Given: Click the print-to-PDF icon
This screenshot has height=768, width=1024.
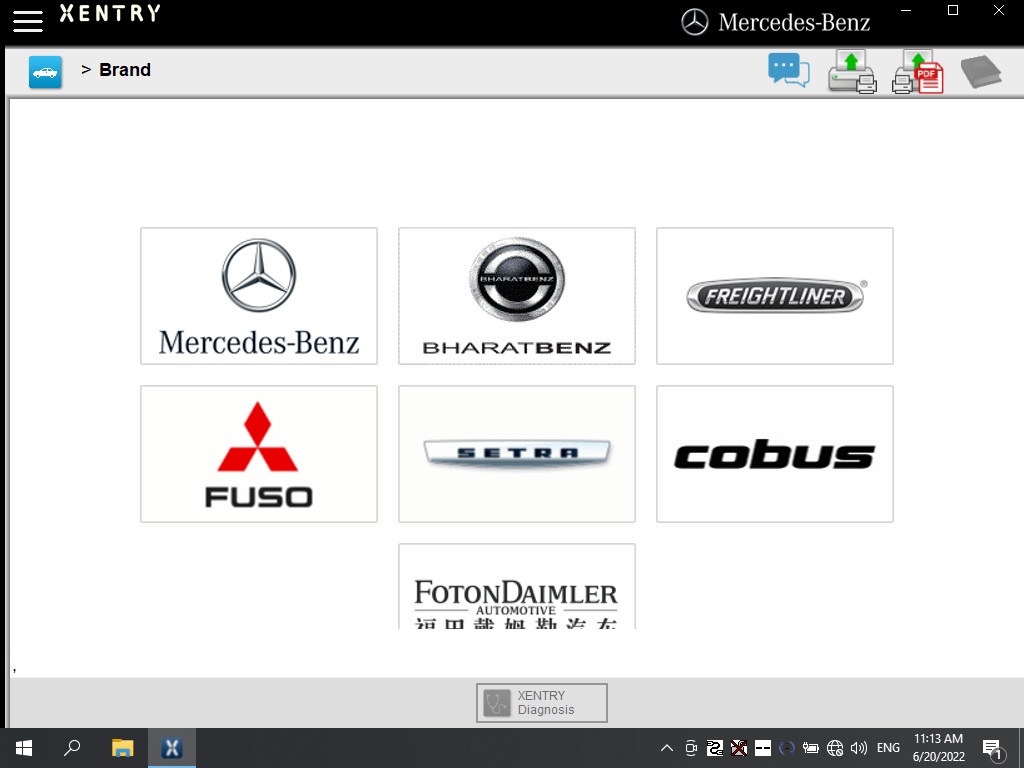Looking at the screenshot, I should pos(918,72).
